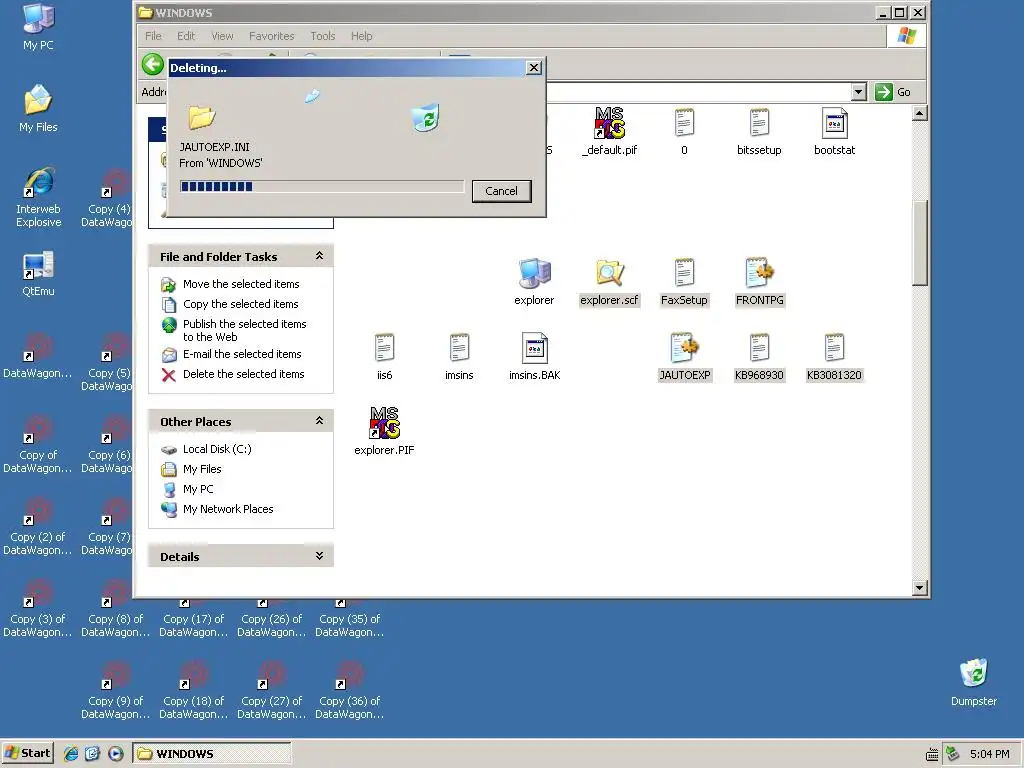Open My Files desktop icon
This screenshot has height=768, width=1024.
pyautogui.click(x=38, y=108)
